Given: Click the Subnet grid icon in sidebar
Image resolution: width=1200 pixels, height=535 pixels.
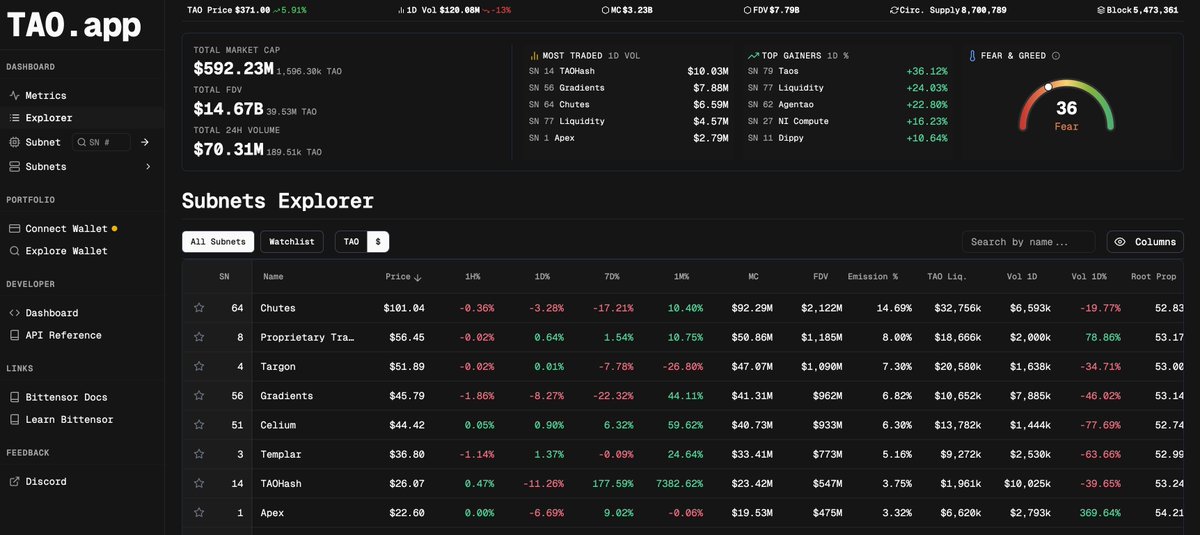Looking at the screenshot, I should (x=14, y=142).
